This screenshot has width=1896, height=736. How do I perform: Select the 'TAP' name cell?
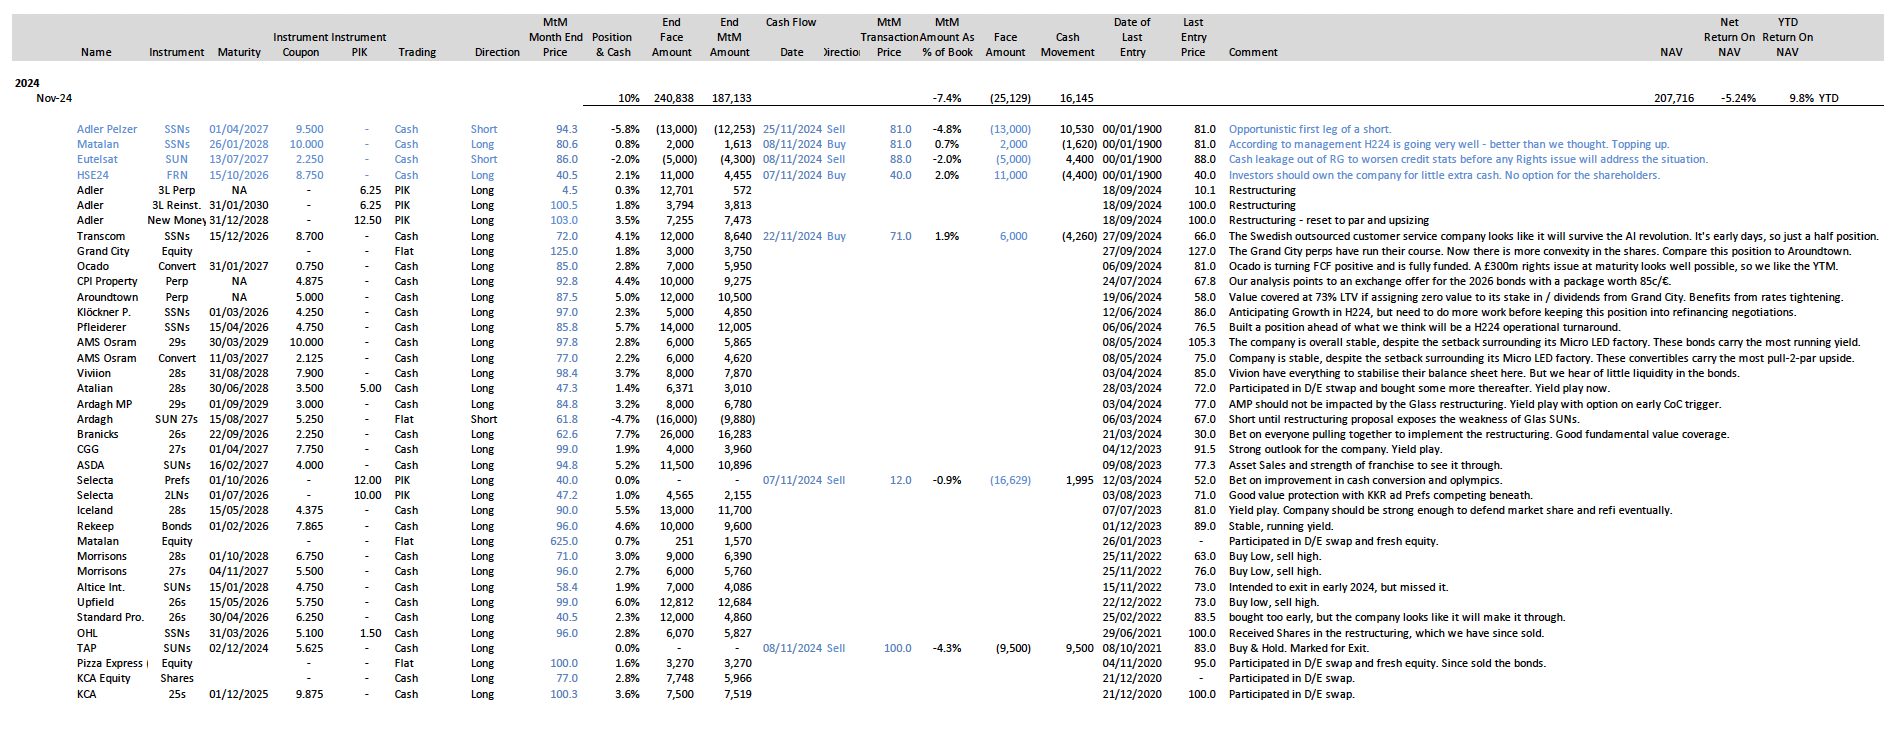pyautogui.click(x=87, y=648)
